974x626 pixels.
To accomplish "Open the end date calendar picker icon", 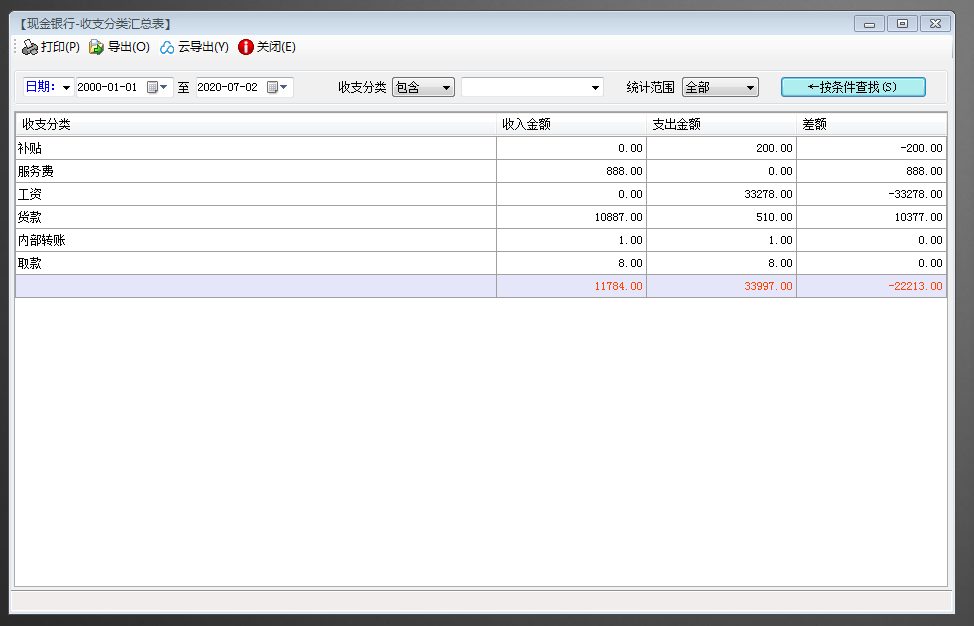I will [x=274, y=88].
